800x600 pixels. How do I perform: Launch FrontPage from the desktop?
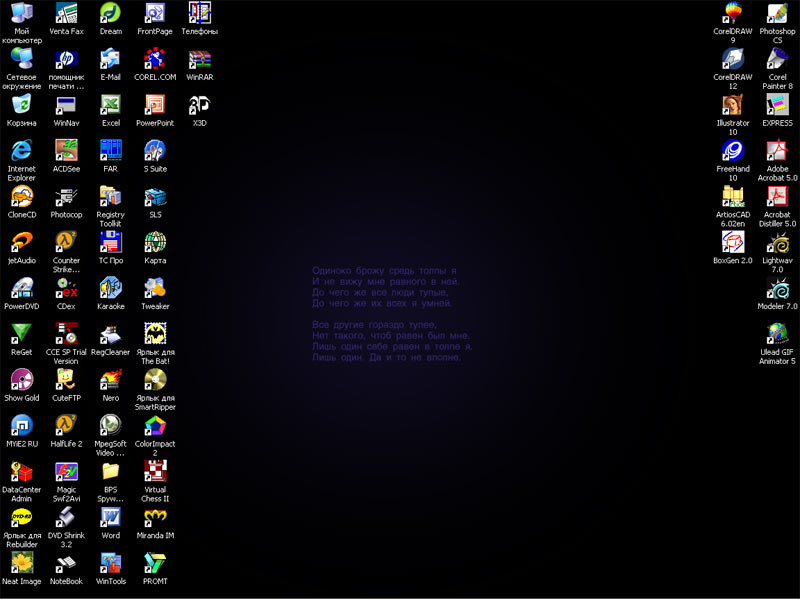[155, 13]
